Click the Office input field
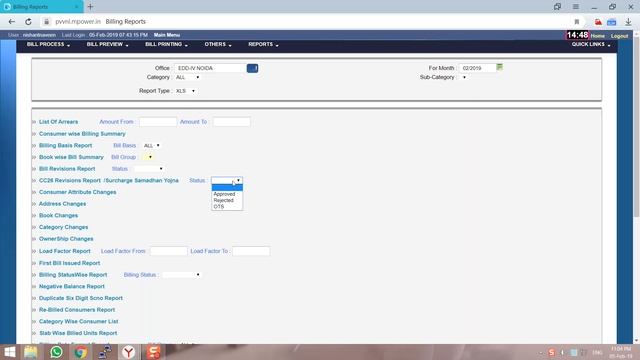640x360 pixels. click(211, 68)
